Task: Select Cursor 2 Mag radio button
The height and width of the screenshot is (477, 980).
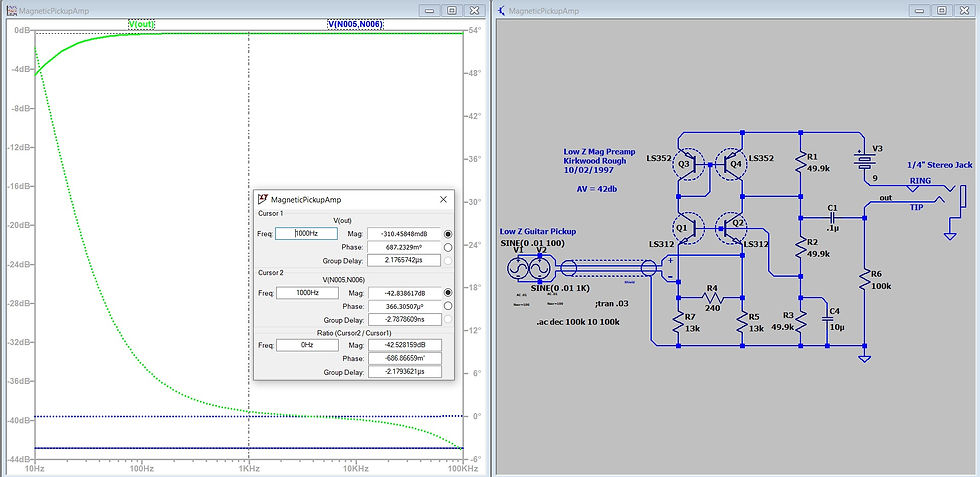Action: 448,293
